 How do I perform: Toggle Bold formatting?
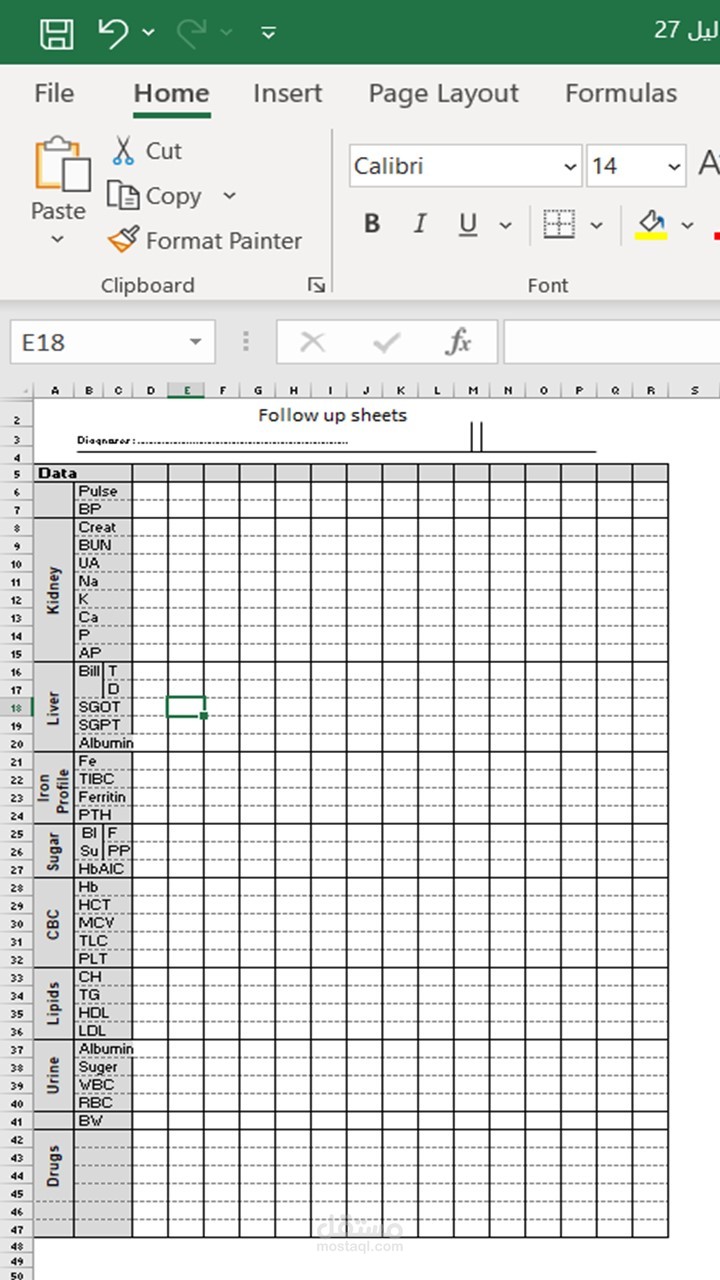(x=372, y=224)
